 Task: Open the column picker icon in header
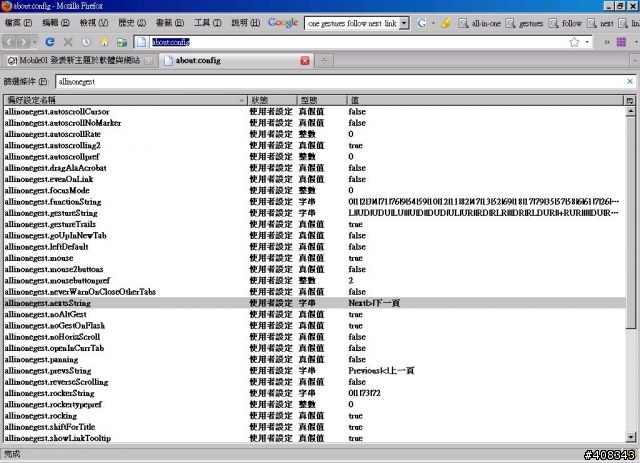click(630, 100)
